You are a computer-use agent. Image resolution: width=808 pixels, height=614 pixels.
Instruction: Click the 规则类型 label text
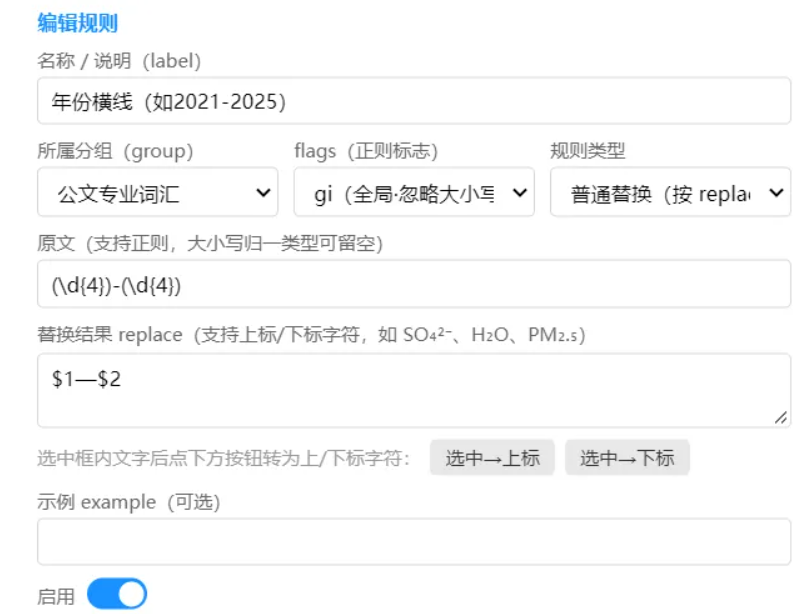coord(588,151)
